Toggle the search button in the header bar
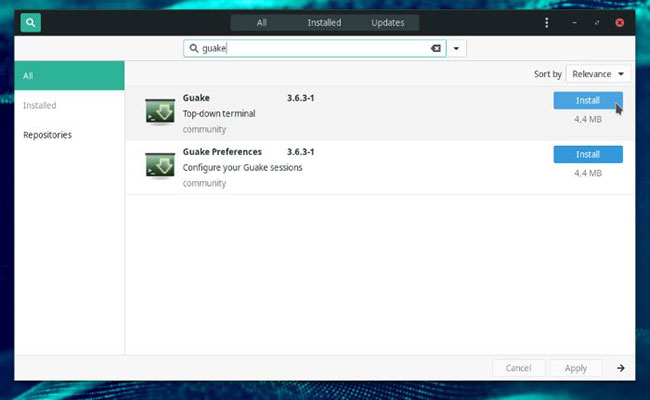Viewport: 650px width, 400px height. tap(31, 22)
